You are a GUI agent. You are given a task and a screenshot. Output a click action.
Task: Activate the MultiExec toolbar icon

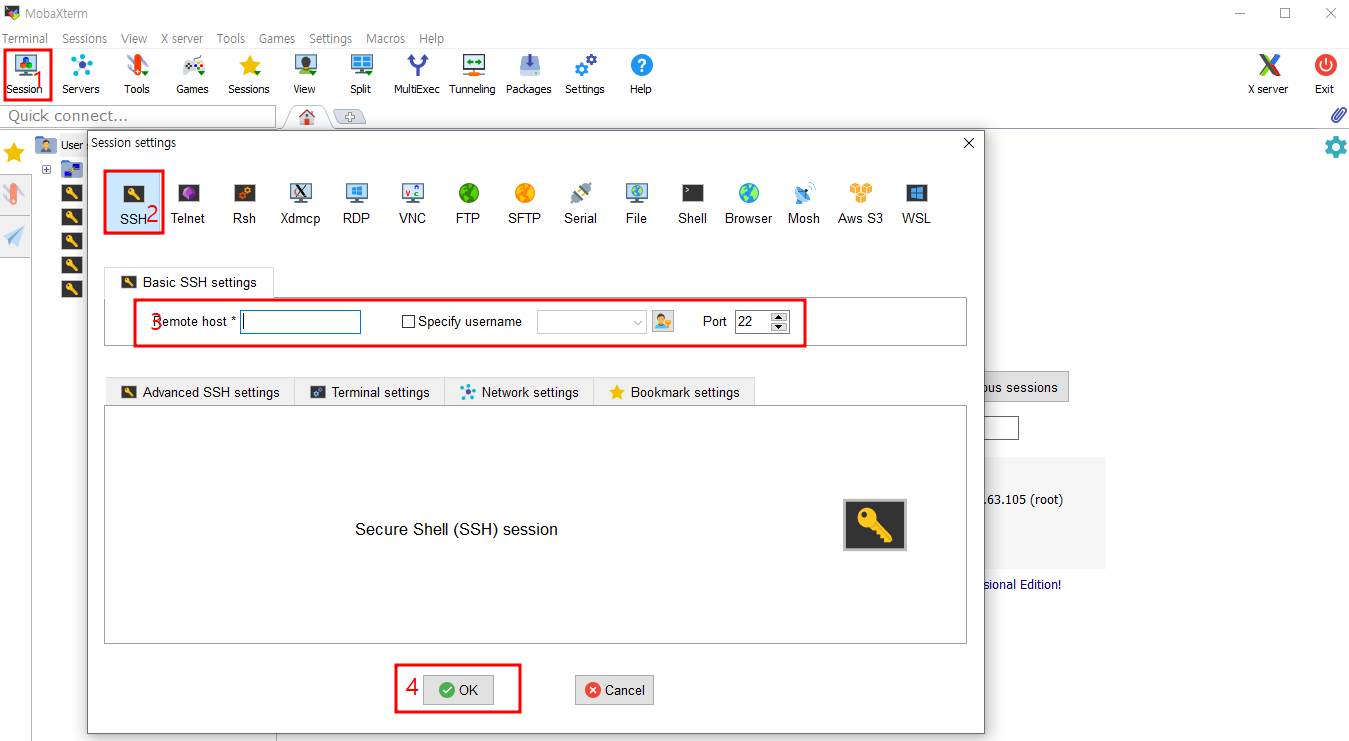(x=417, y=75)
